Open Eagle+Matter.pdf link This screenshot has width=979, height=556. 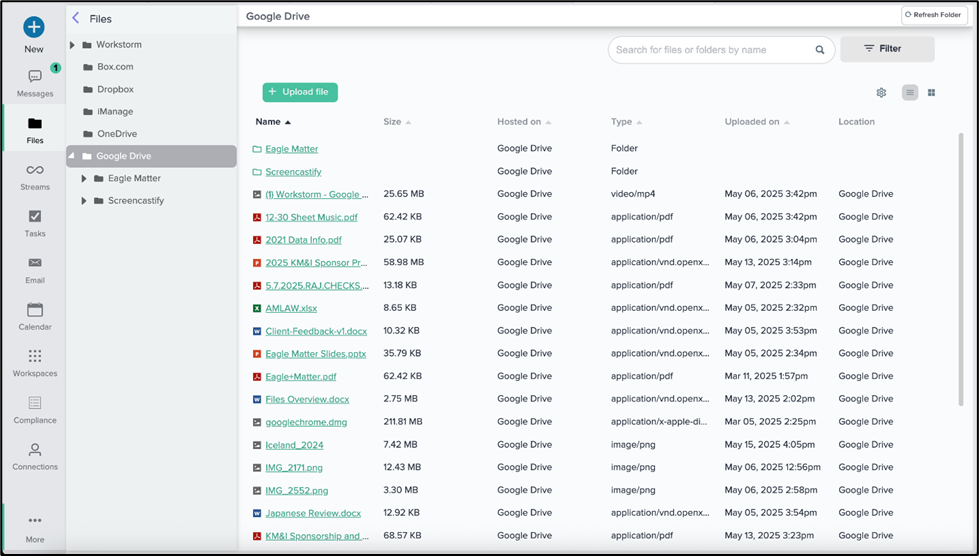pyautogui.click(x=301, y=377)
